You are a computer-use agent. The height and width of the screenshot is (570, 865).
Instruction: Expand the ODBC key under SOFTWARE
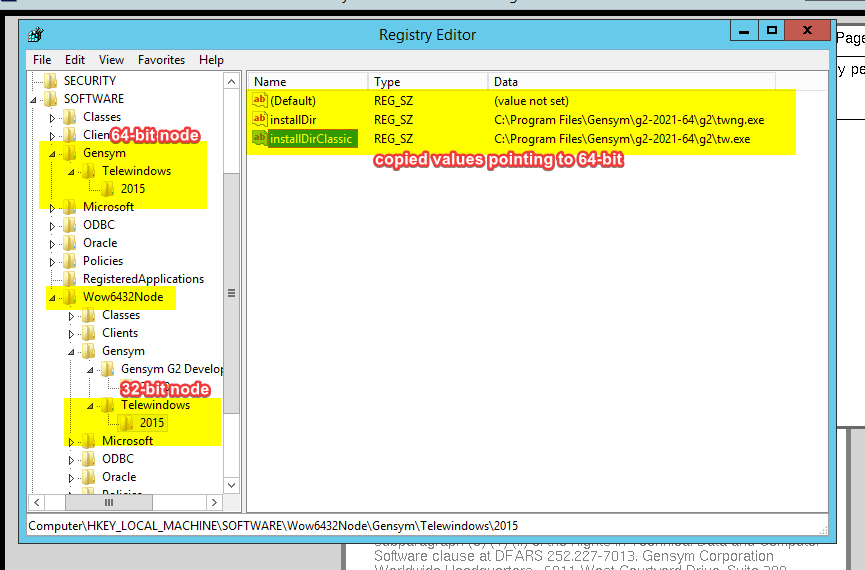pyautogui.click(x=52, y=226)
